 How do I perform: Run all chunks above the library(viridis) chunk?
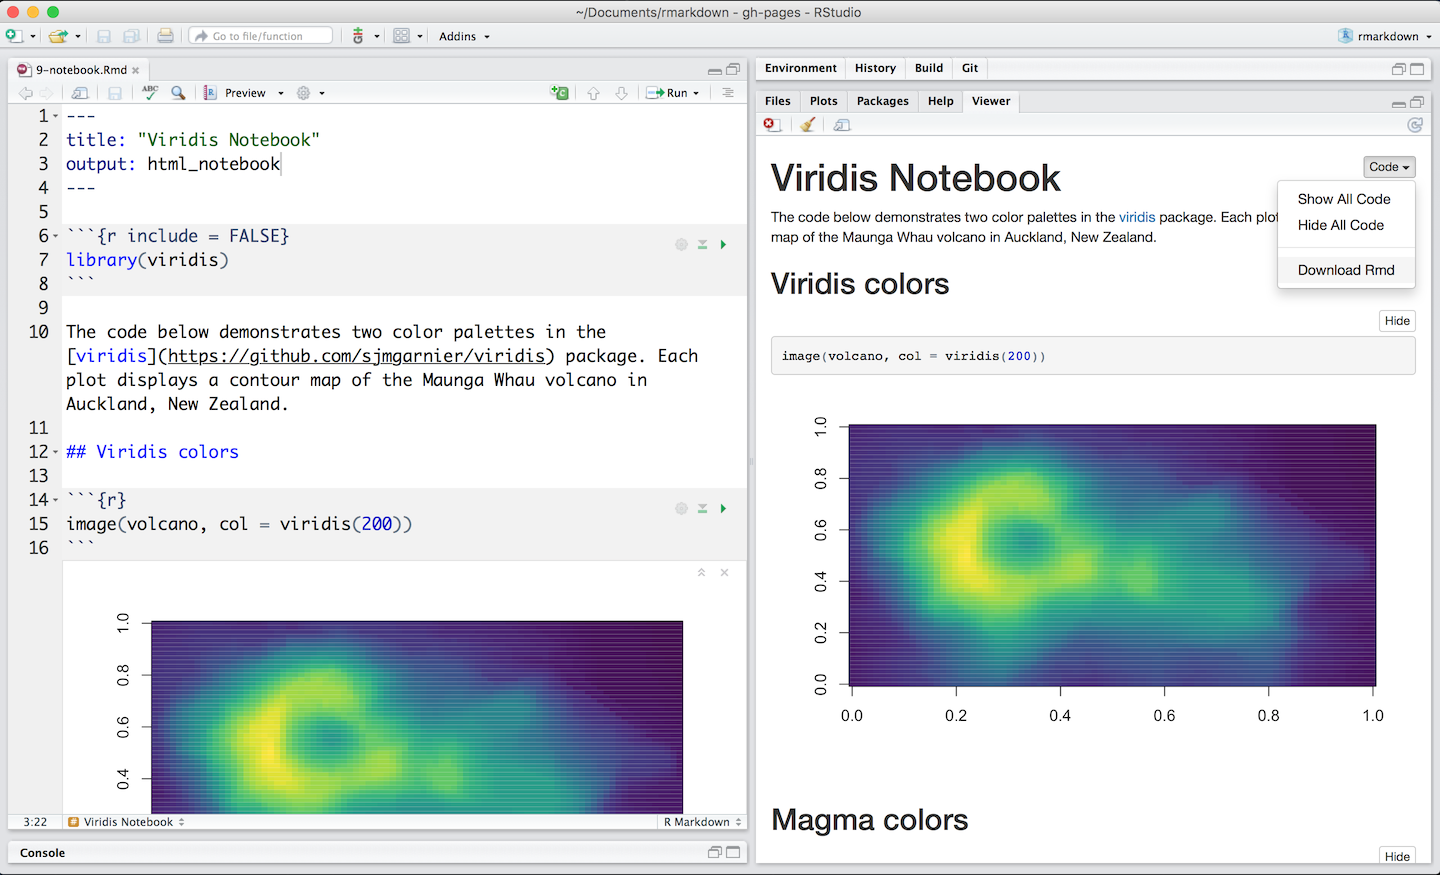point(702,245)
